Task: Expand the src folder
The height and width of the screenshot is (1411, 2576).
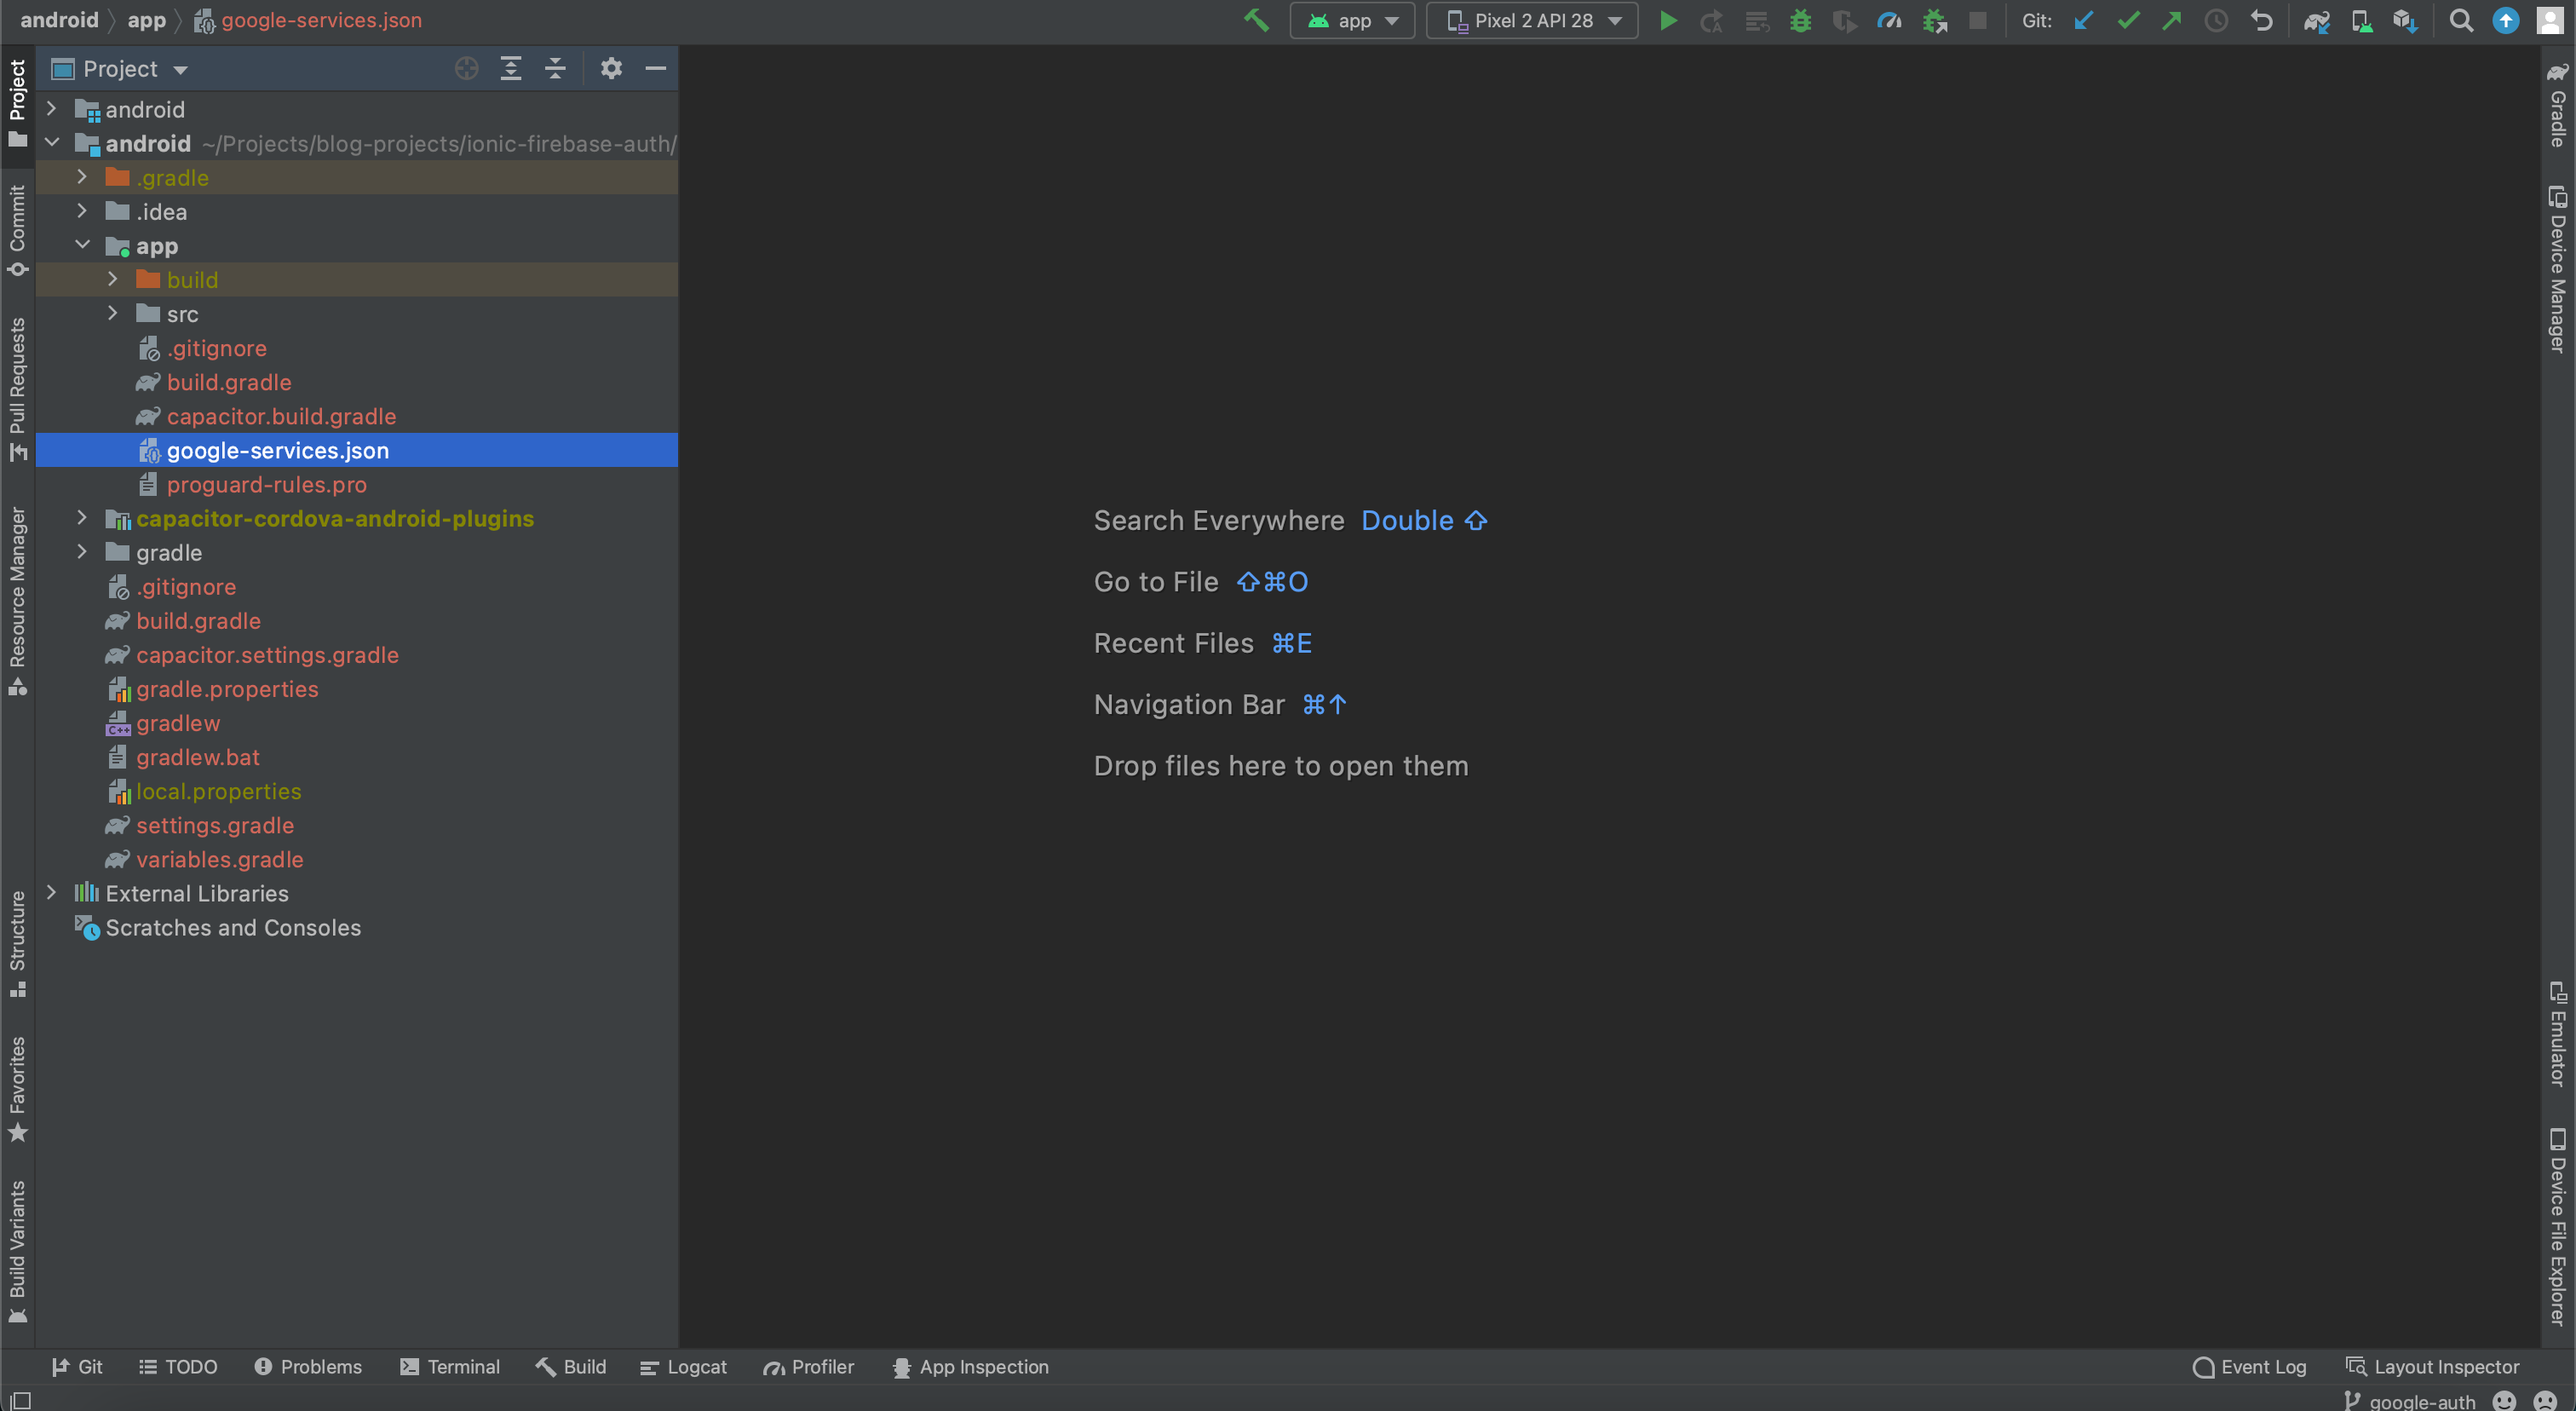Action: coord(112,312)
